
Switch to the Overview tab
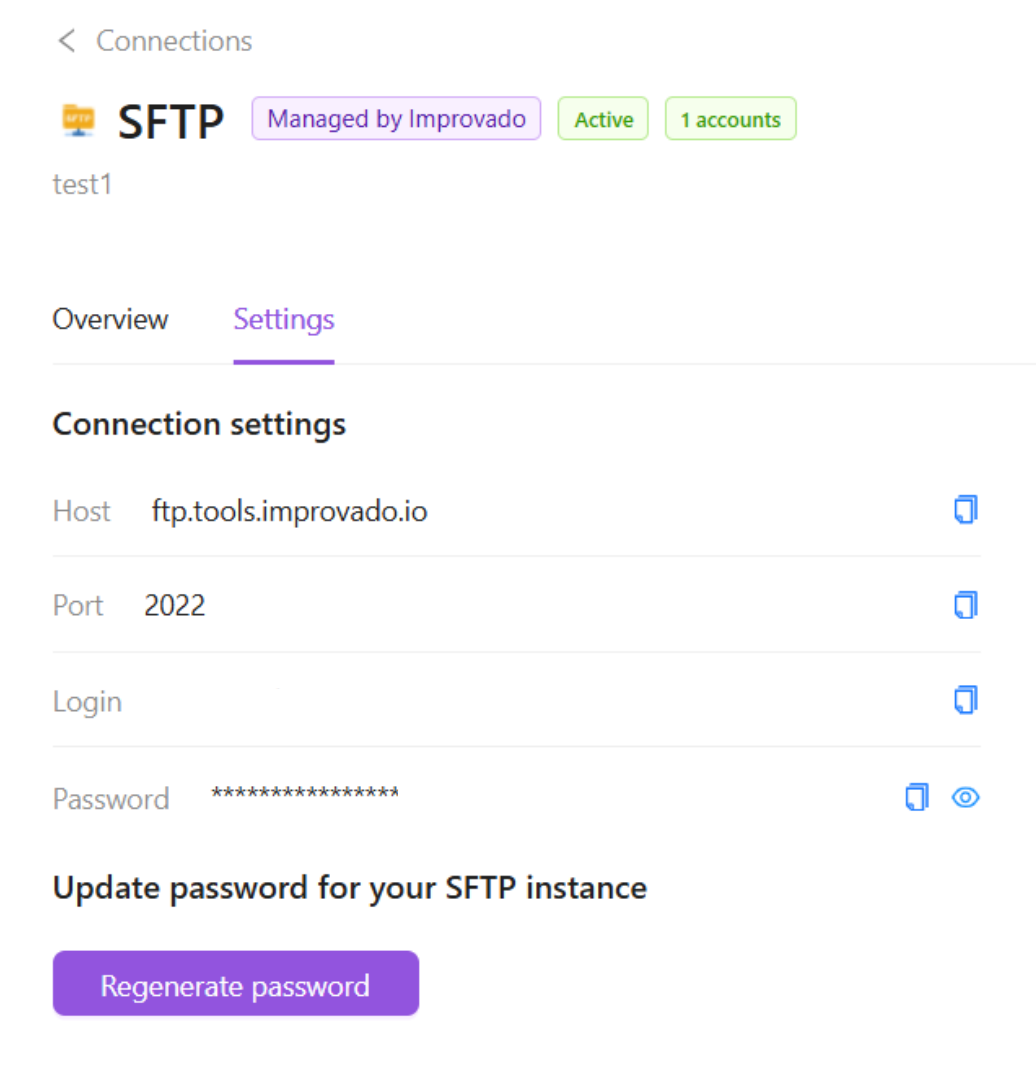click(x=110, y=319)
